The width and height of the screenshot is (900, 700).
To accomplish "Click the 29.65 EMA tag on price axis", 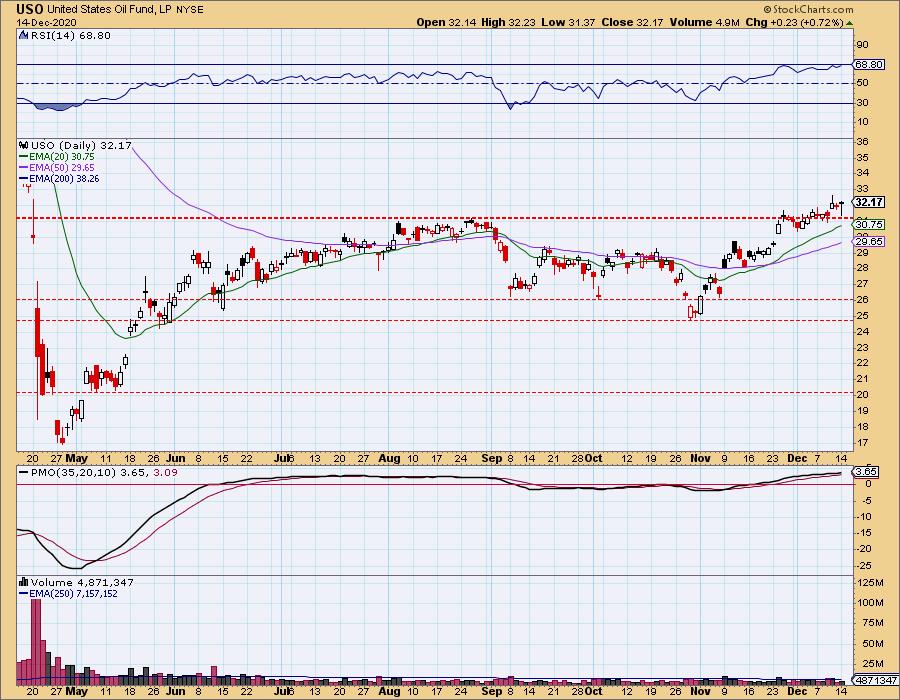I will (869, 242).
